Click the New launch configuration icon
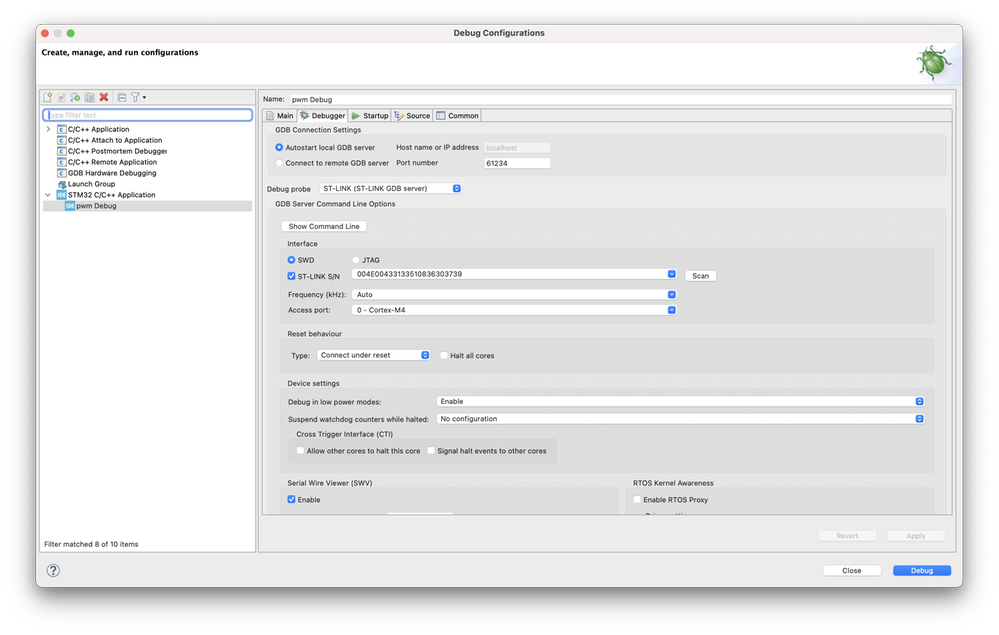 (x=47, y=97)
